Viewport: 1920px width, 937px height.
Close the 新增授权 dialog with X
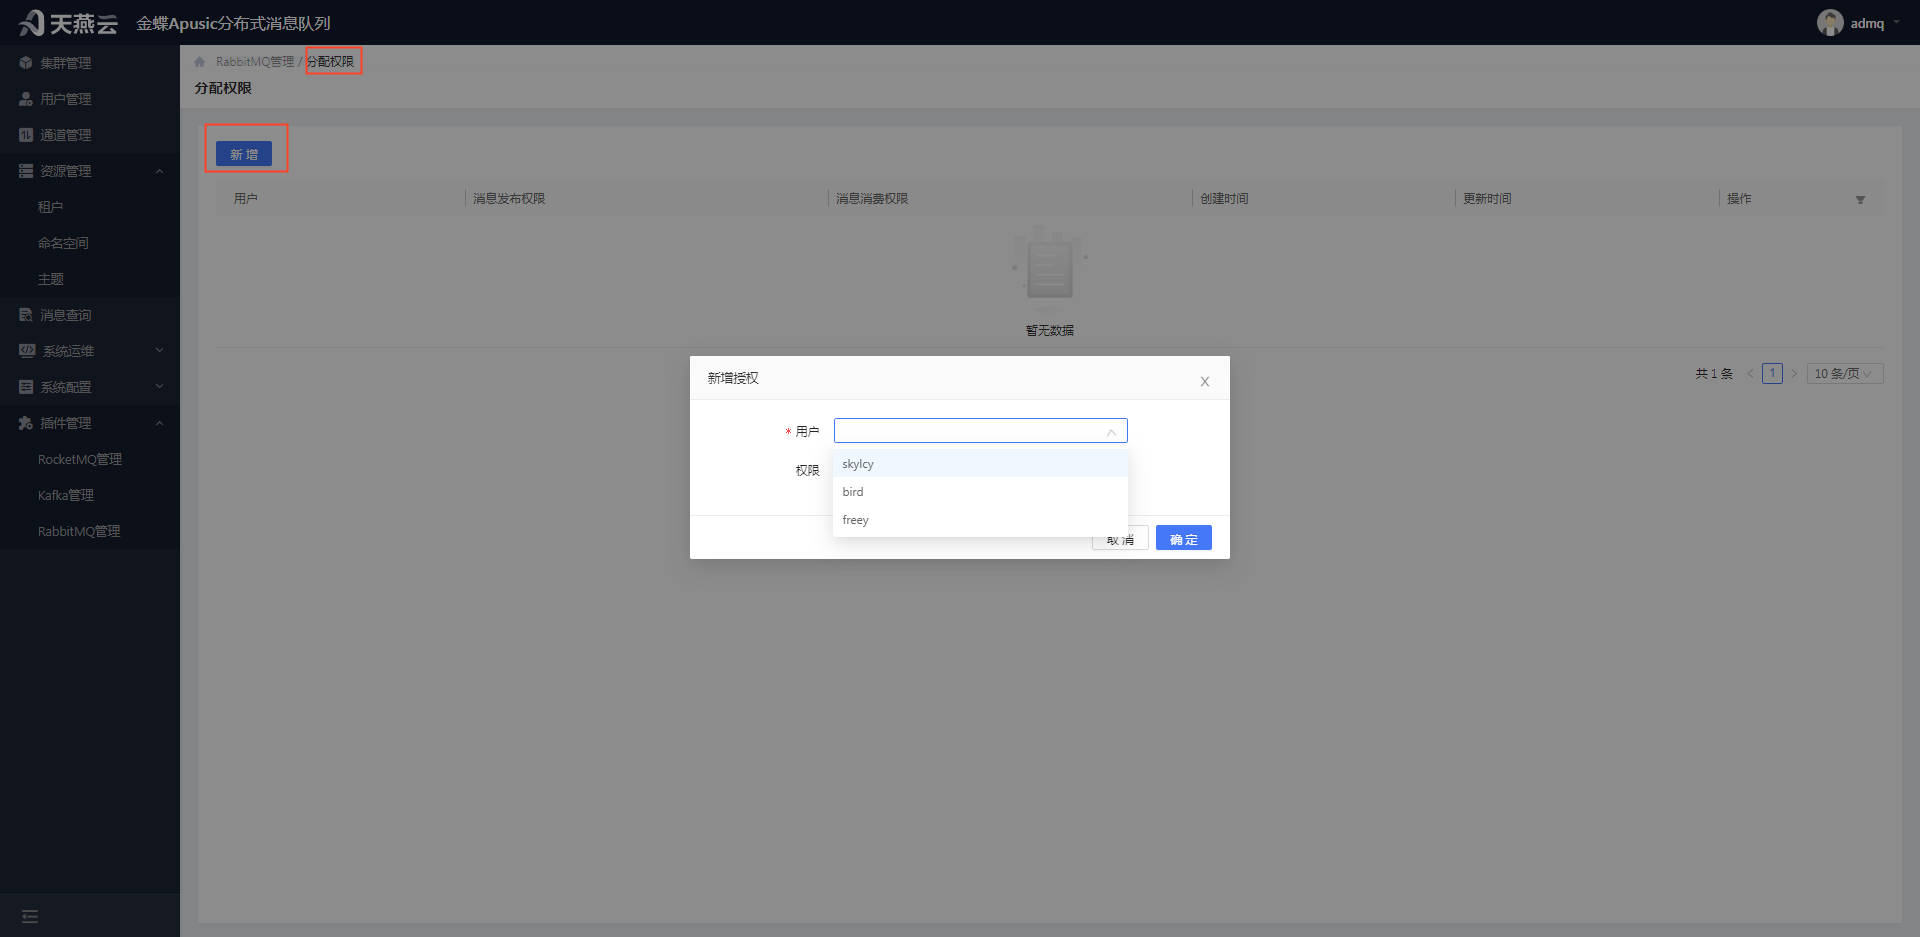coord(1205,381)
